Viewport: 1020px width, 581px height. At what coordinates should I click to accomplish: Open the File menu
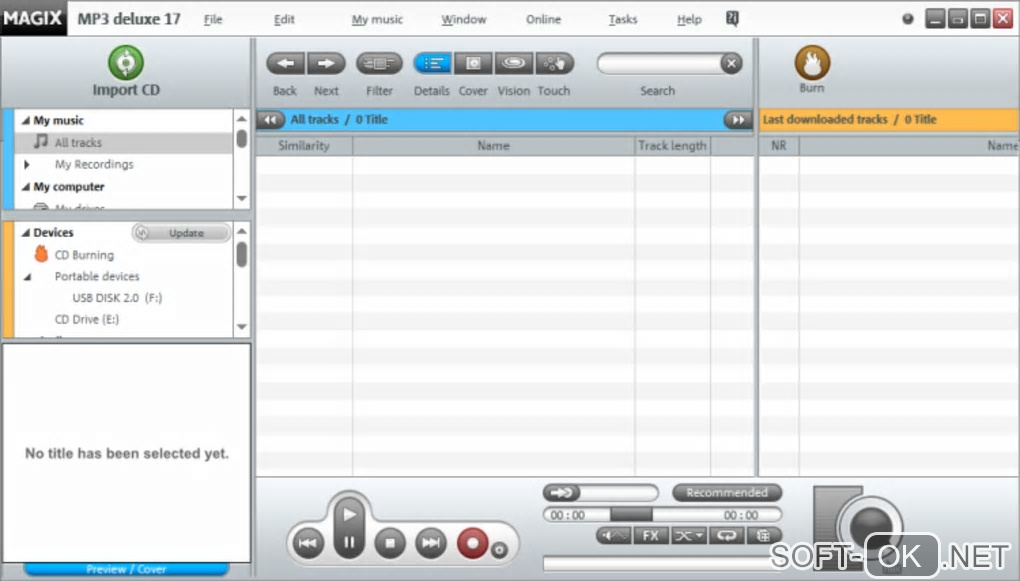coord(213,20)
